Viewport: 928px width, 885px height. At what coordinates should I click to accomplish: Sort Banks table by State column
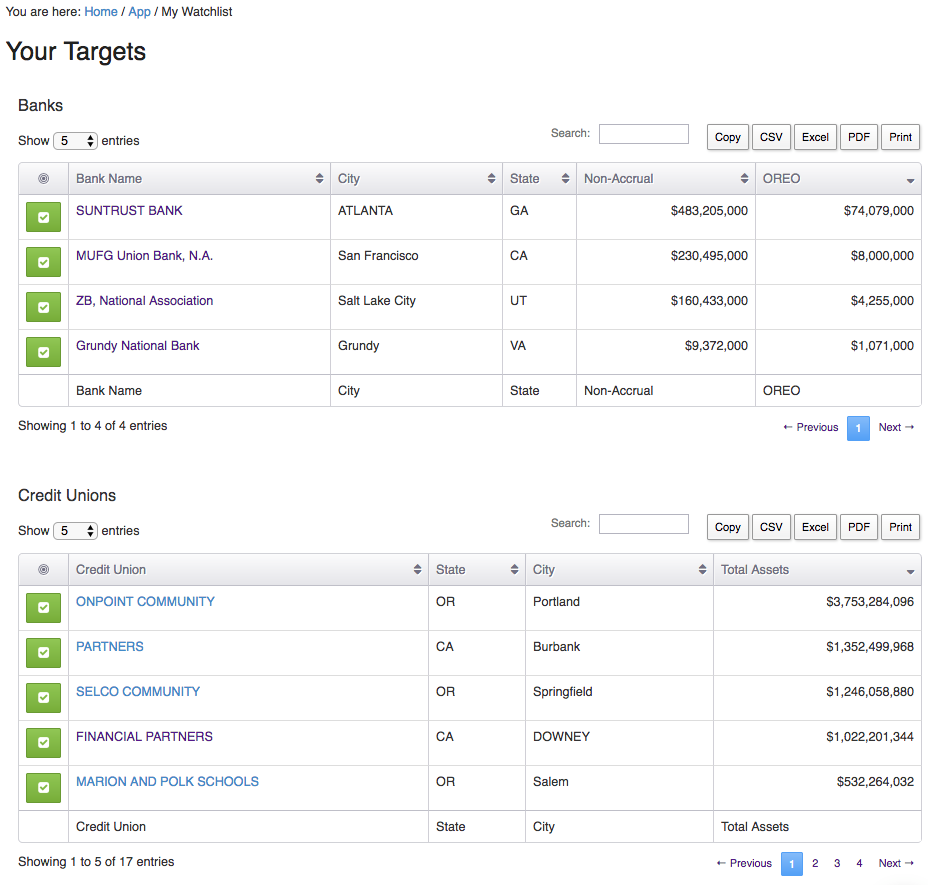pos(539,179)
